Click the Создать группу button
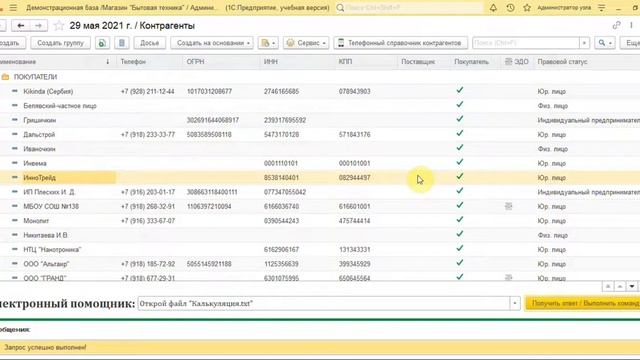The width and height of the screenshot is (640, 360). [x=60, y=43]
